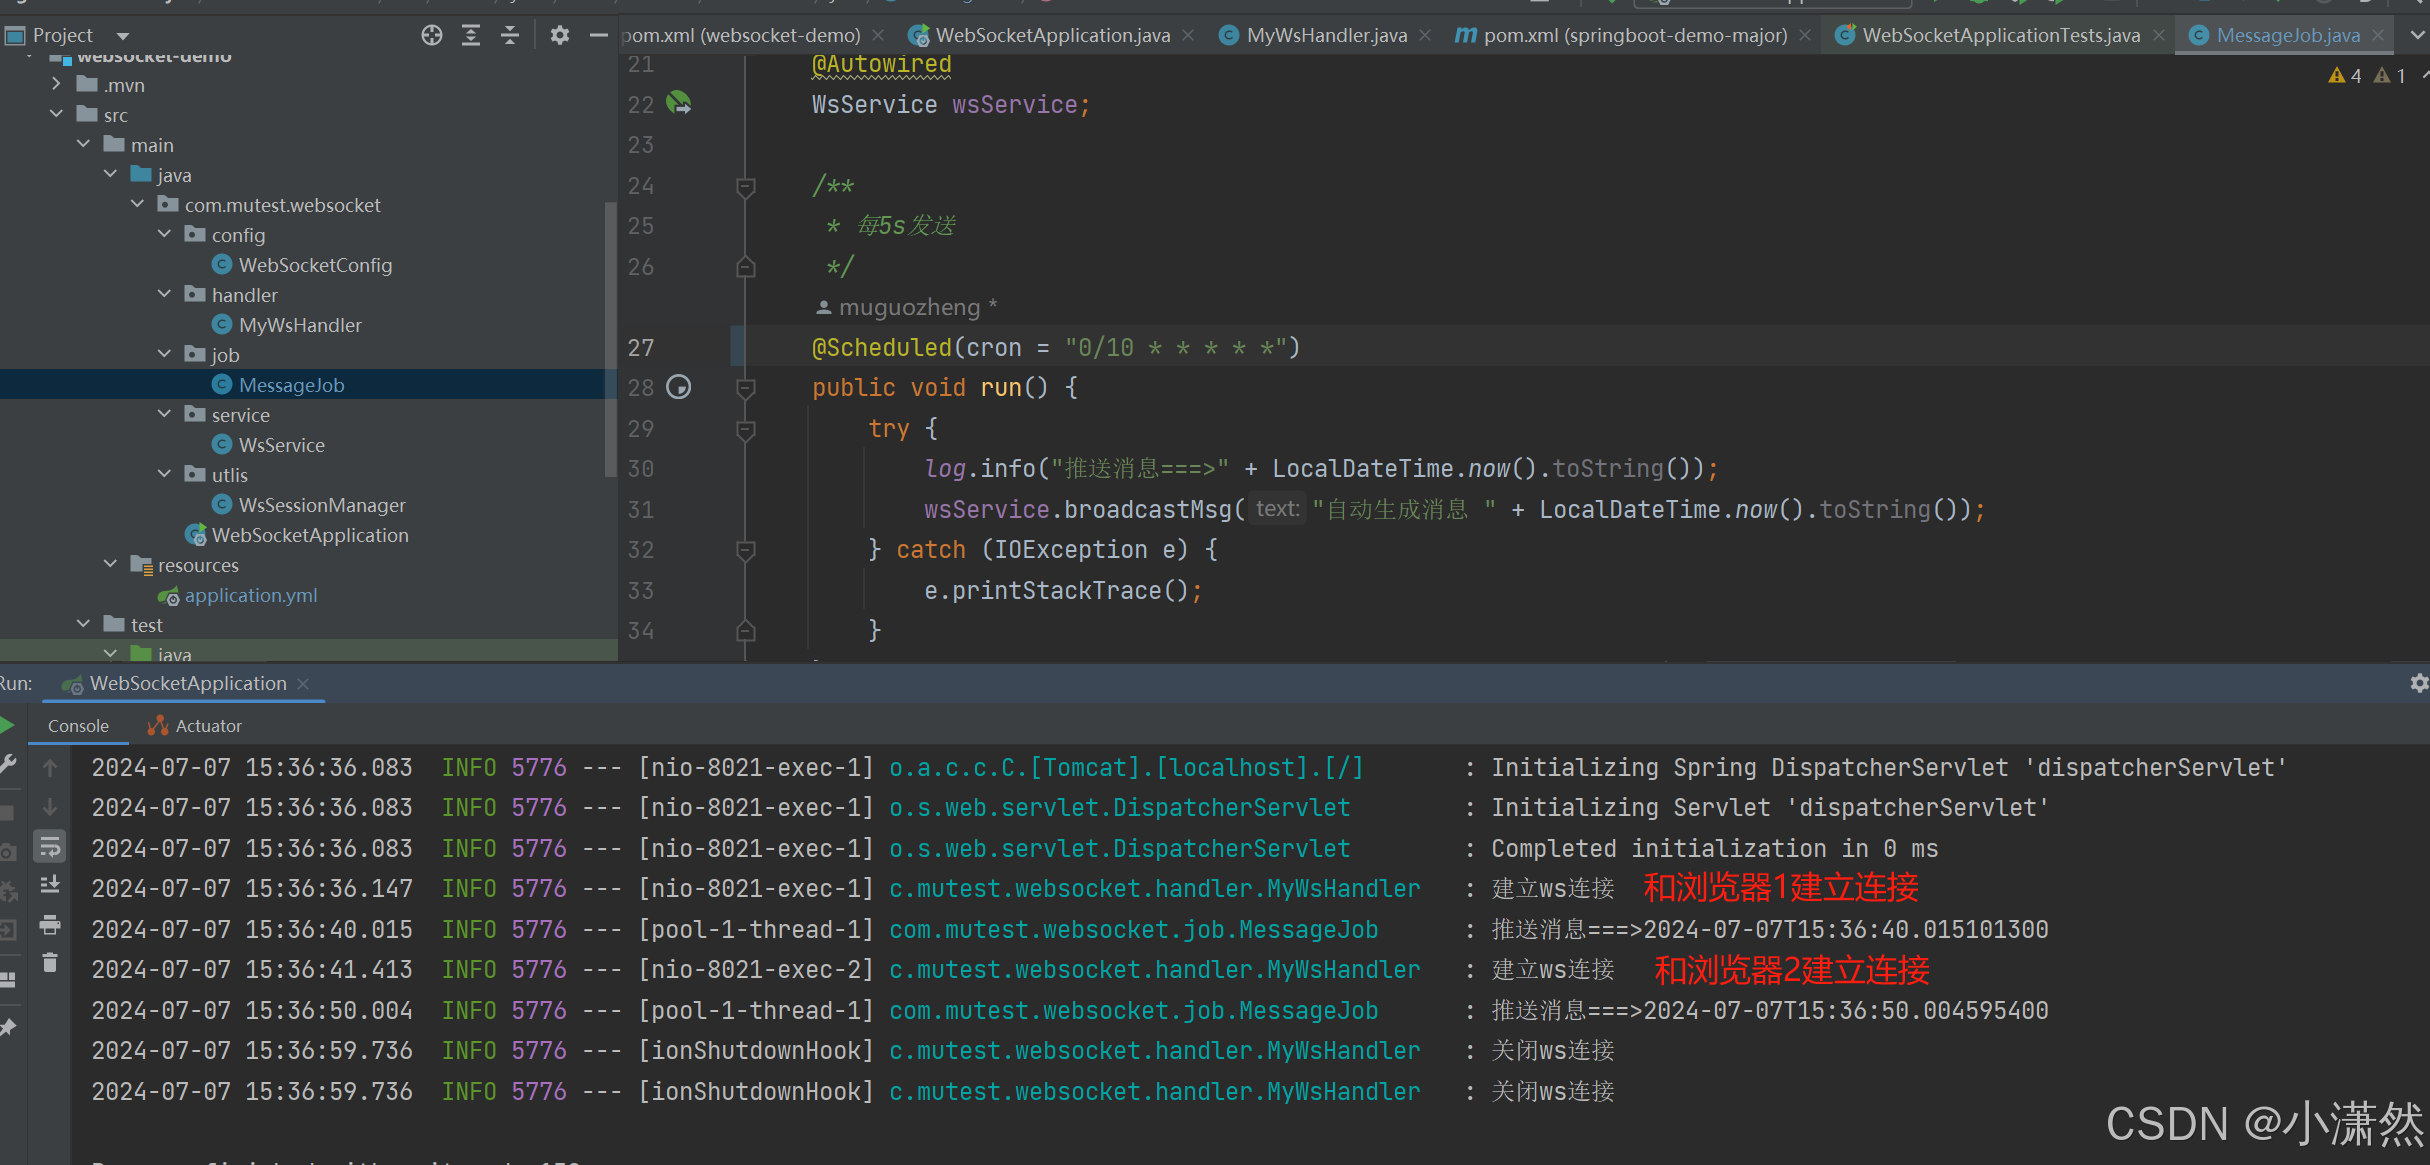Image resolution: width=2430 pixels, height=1165 pixels.
Task: Click the camera thread dump icon
Action: (x=7, y=852)
